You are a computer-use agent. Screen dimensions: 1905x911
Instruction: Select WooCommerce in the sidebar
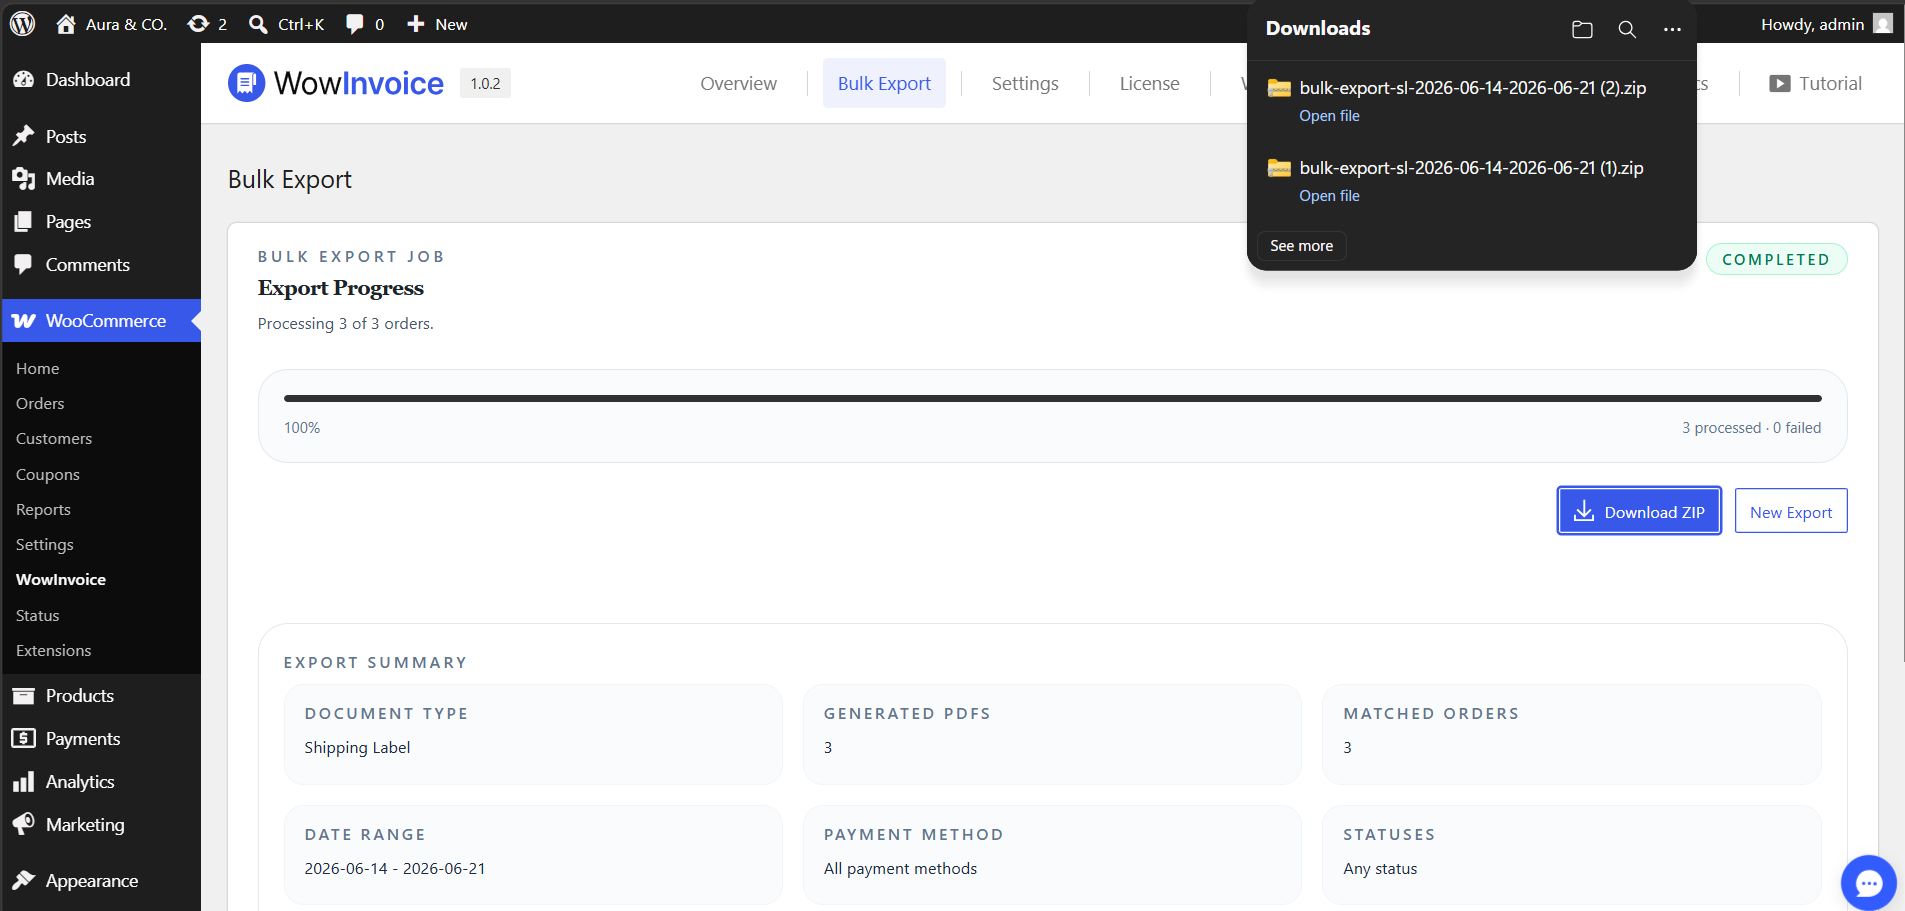(101, 321)
